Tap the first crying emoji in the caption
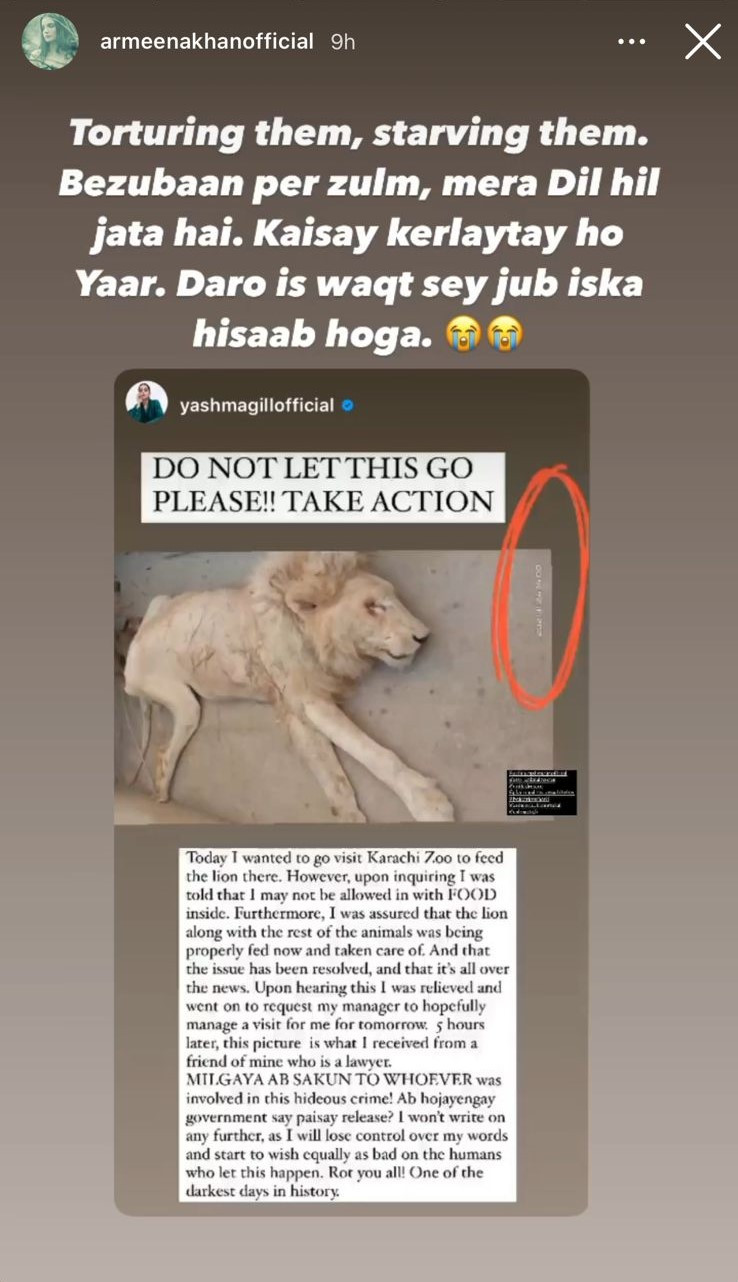This screenshot has height=1282, width=738. (464, 334)
